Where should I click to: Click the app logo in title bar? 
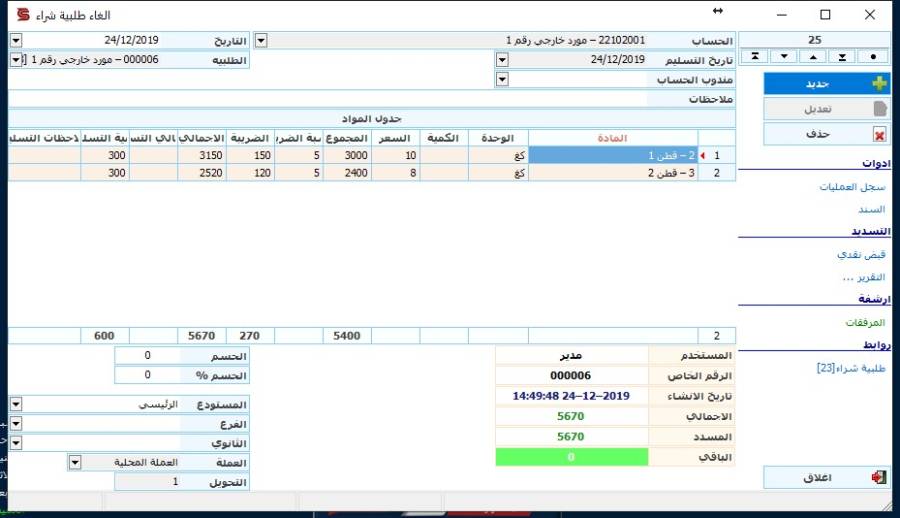[x=23, y=14]
